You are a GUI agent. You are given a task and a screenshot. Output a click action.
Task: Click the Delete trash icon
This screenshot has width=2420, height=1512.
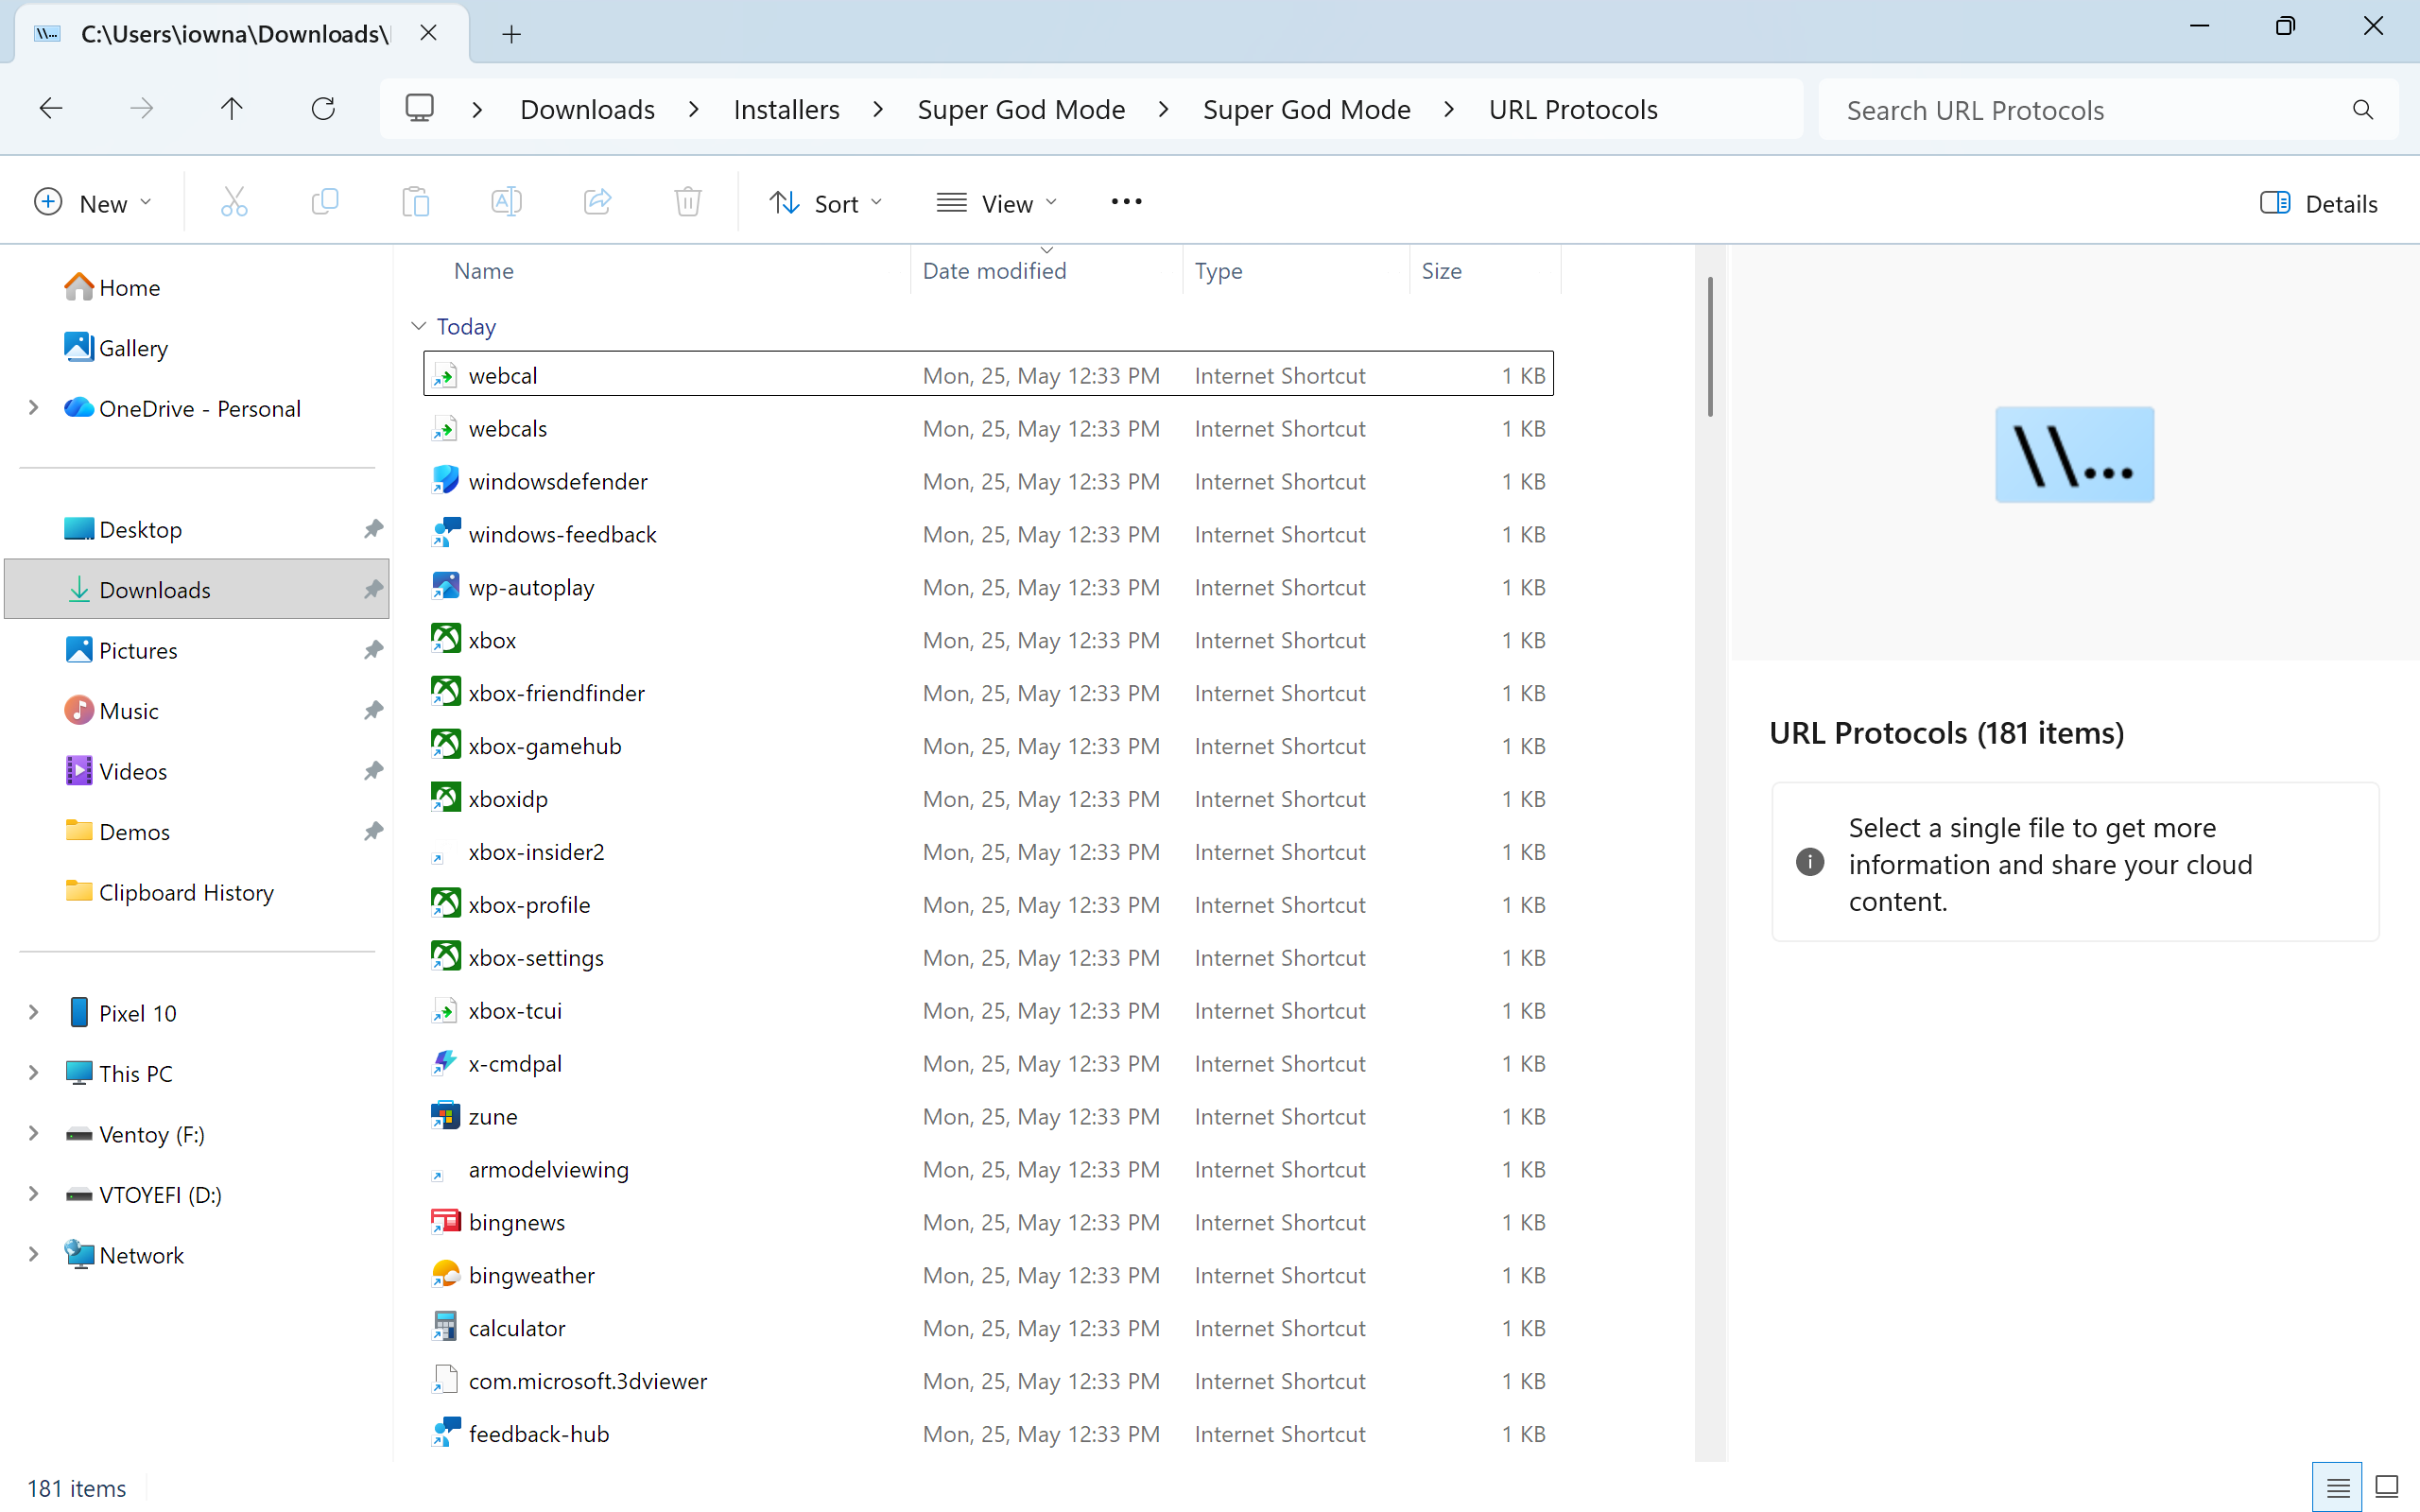[x=688, y=203]
